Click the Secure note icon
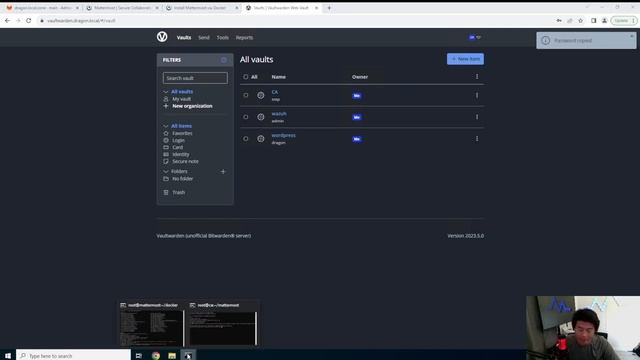 [x=166, y=162]
